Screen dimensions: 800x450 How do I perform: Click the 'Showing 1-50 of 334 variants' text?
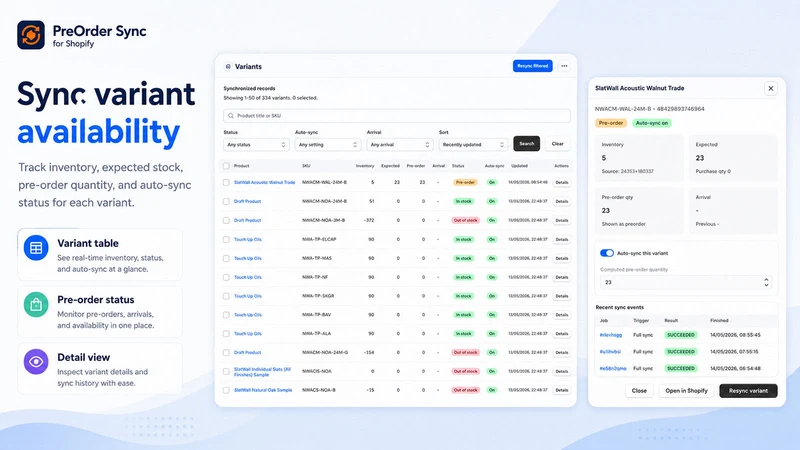point(270,98)
